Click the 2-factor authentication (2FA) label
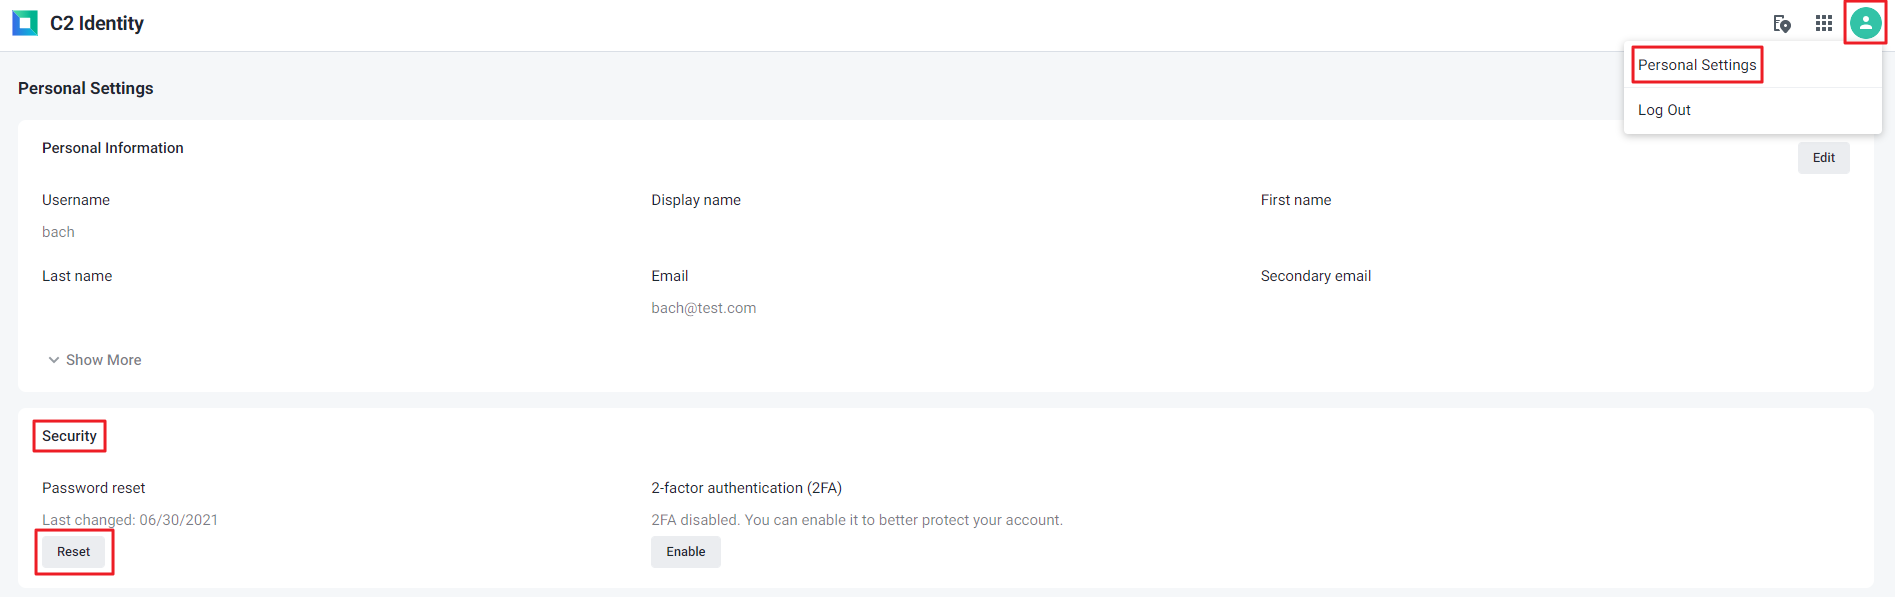1895x597 pixels. coord(747,488)
